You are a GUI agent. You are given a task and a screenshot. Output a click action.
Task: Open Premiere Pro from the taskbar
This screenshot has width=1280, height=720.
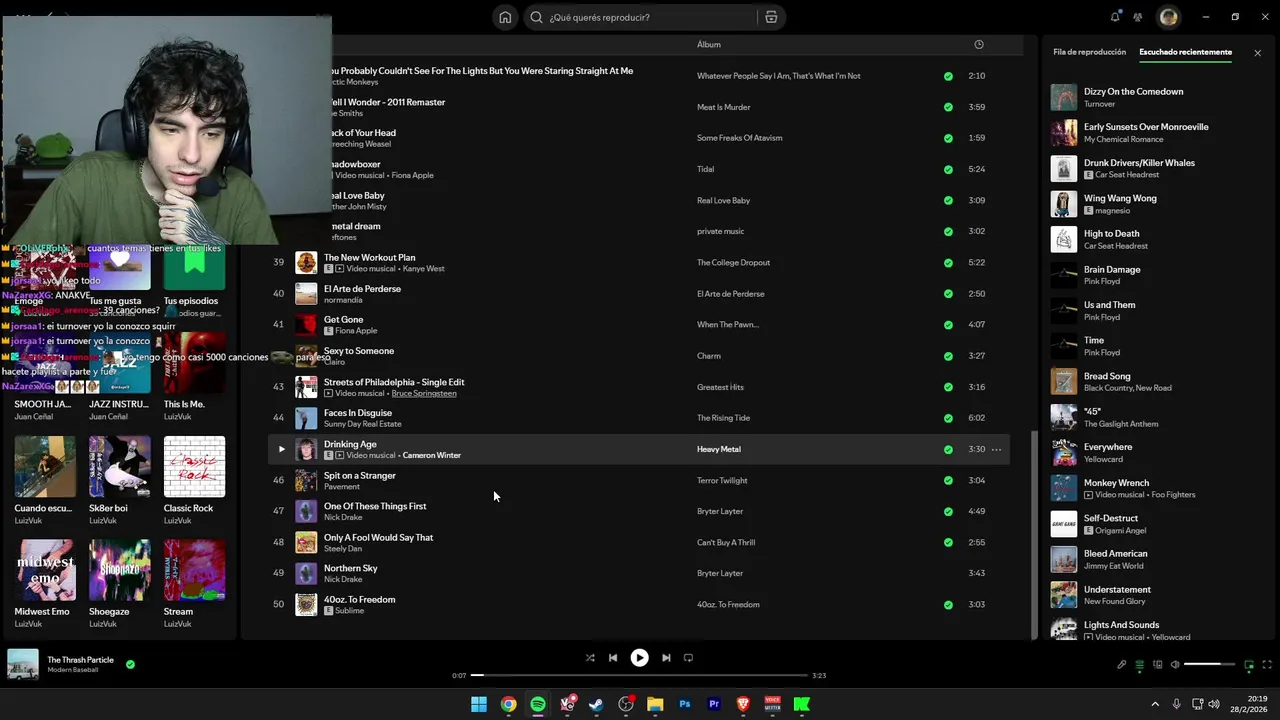714,704
